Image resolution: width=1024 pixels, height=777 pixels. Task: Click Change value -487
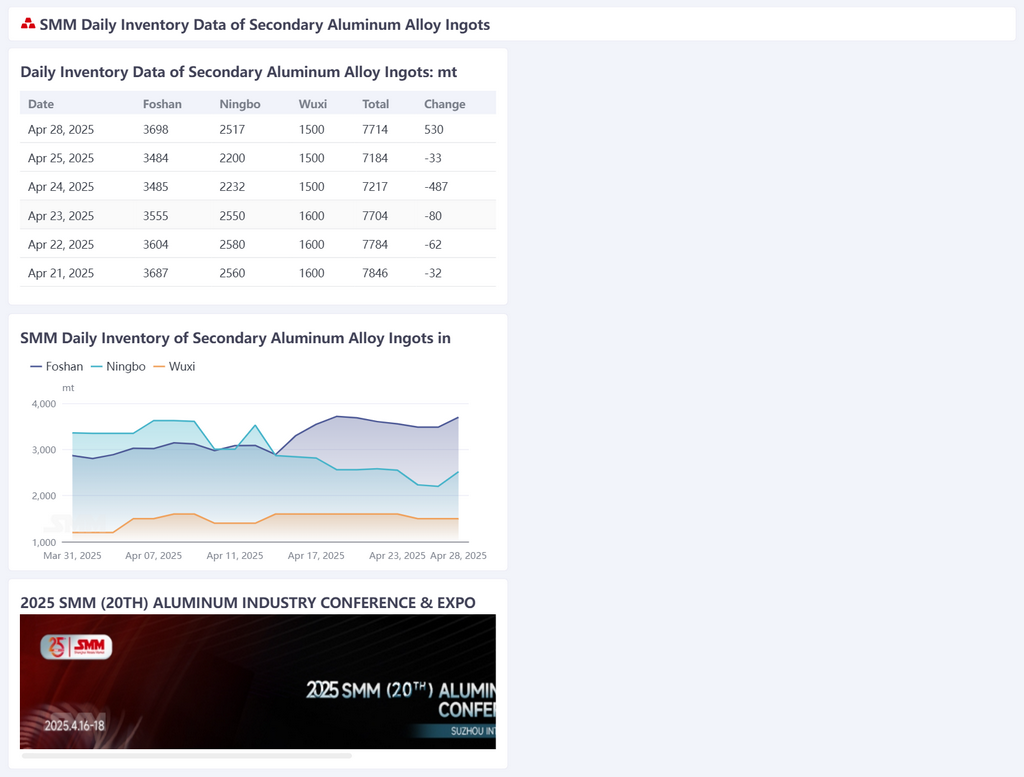(x=436, y=187)
